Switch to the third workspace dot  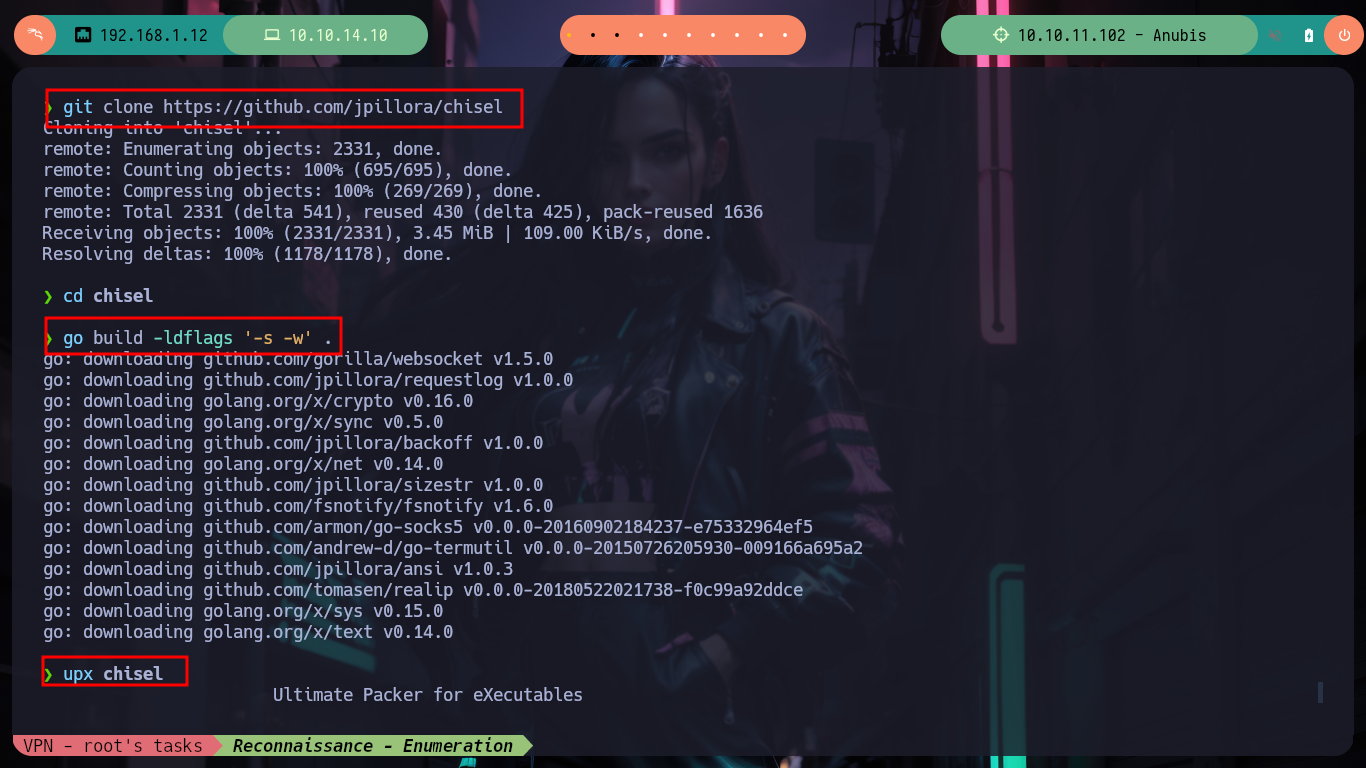617,35
